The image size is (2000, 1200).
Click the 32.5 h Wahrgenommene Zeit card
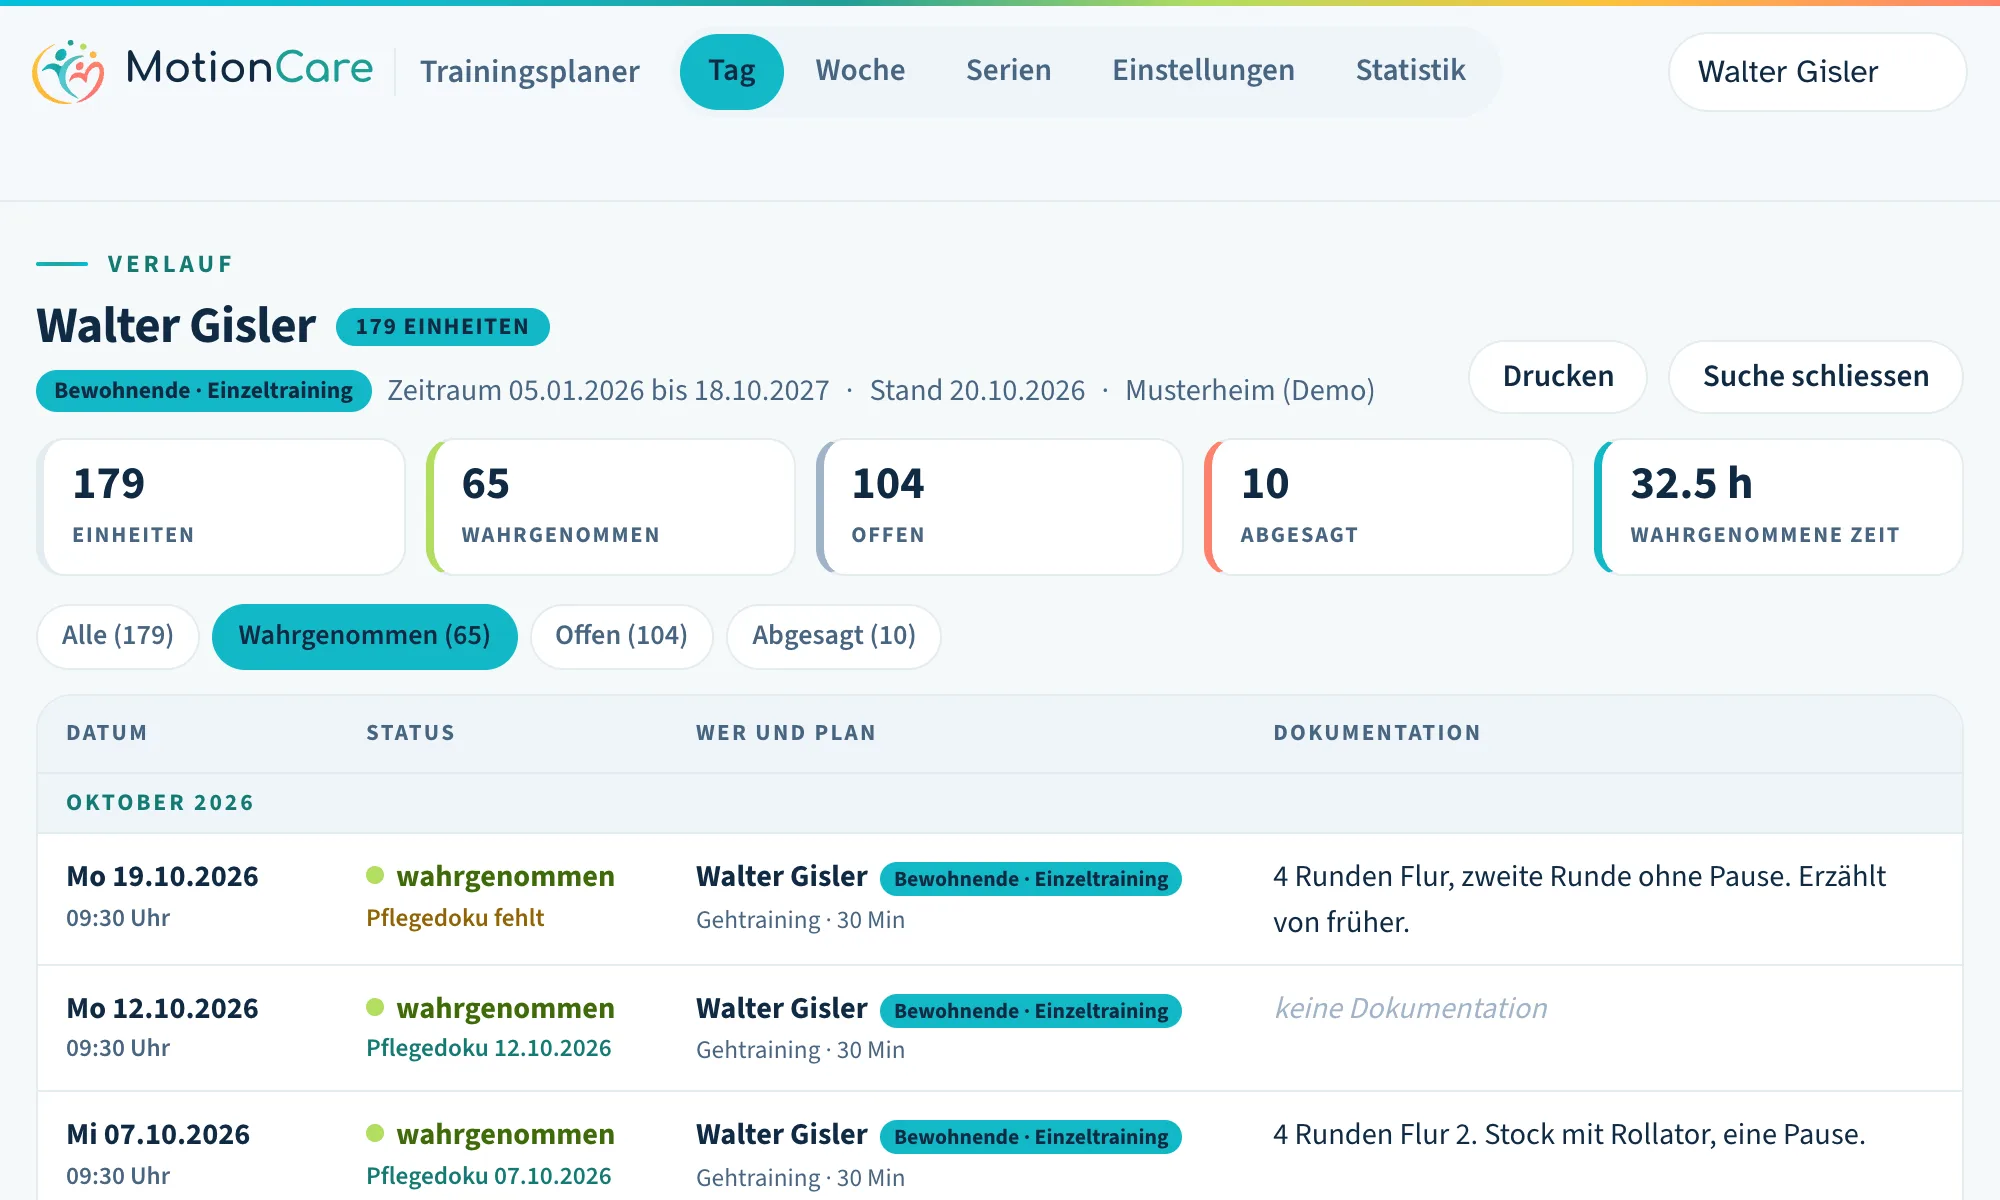tap(1778, 507)
